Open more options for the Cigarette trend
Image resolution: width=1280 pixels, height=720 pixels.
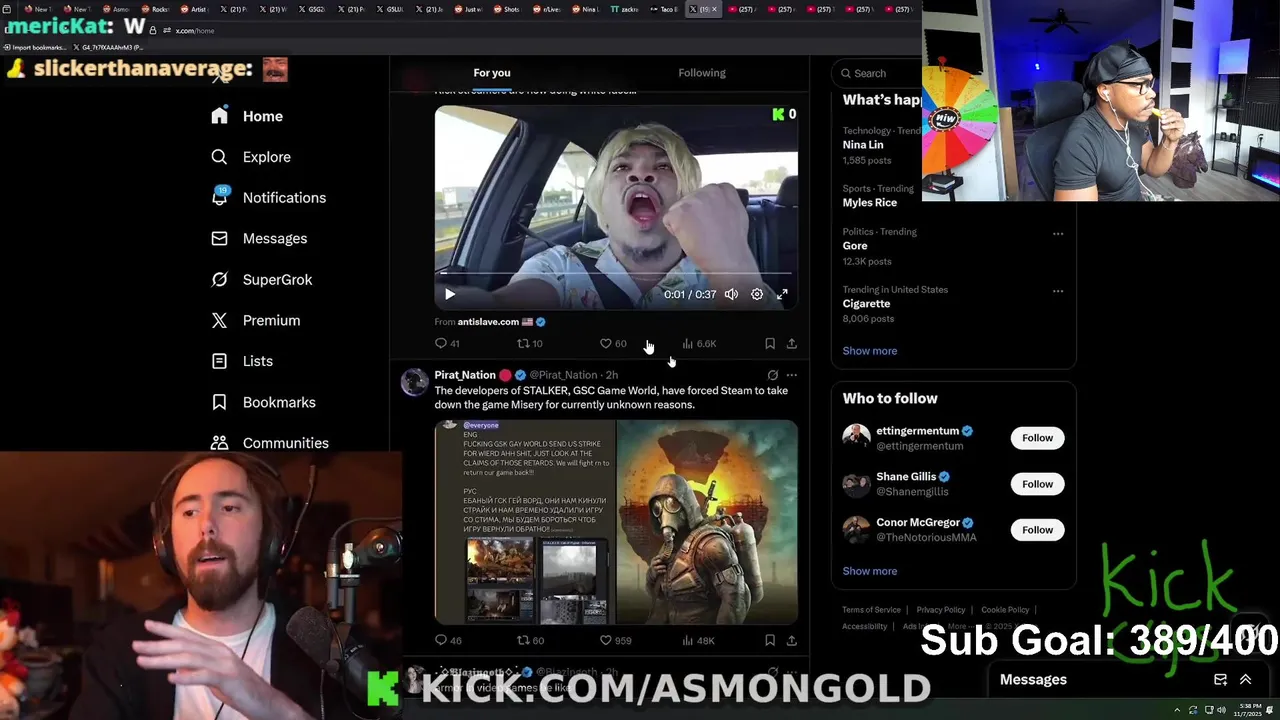tap(1057, 292)
